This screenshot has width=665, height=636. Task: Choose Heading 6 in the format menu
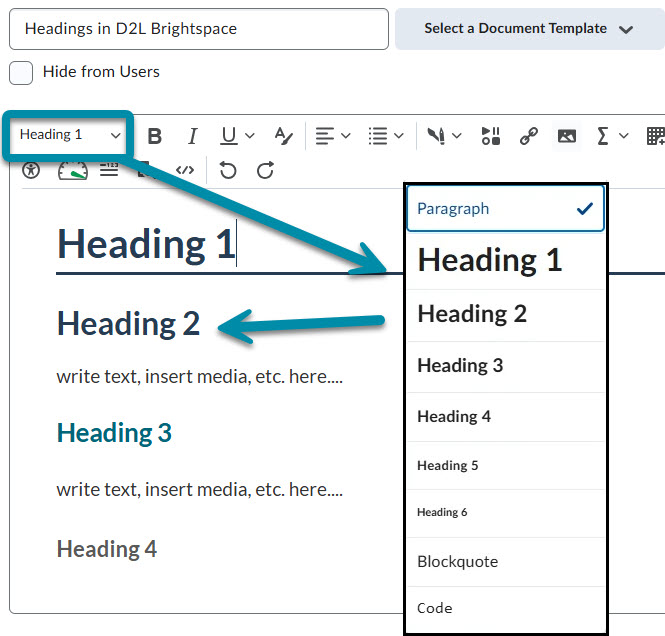click(505, 513)
